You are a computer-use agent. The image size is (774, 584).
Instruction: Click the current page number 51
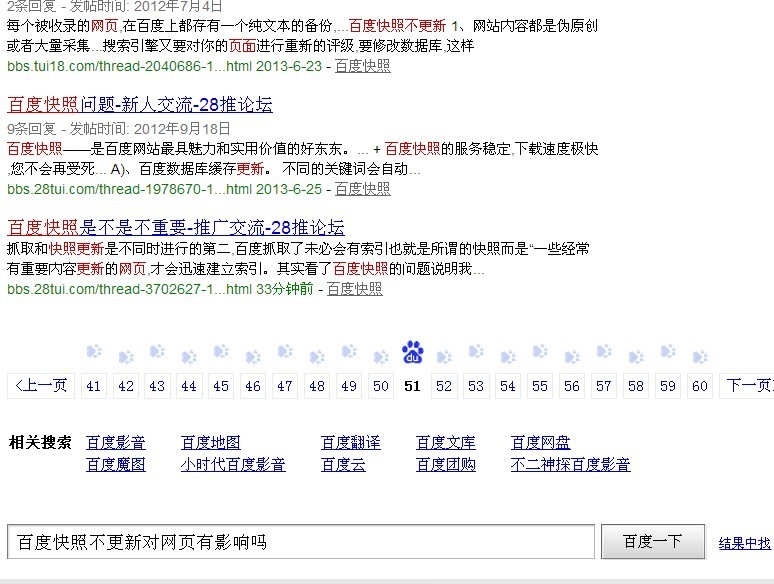412,386
